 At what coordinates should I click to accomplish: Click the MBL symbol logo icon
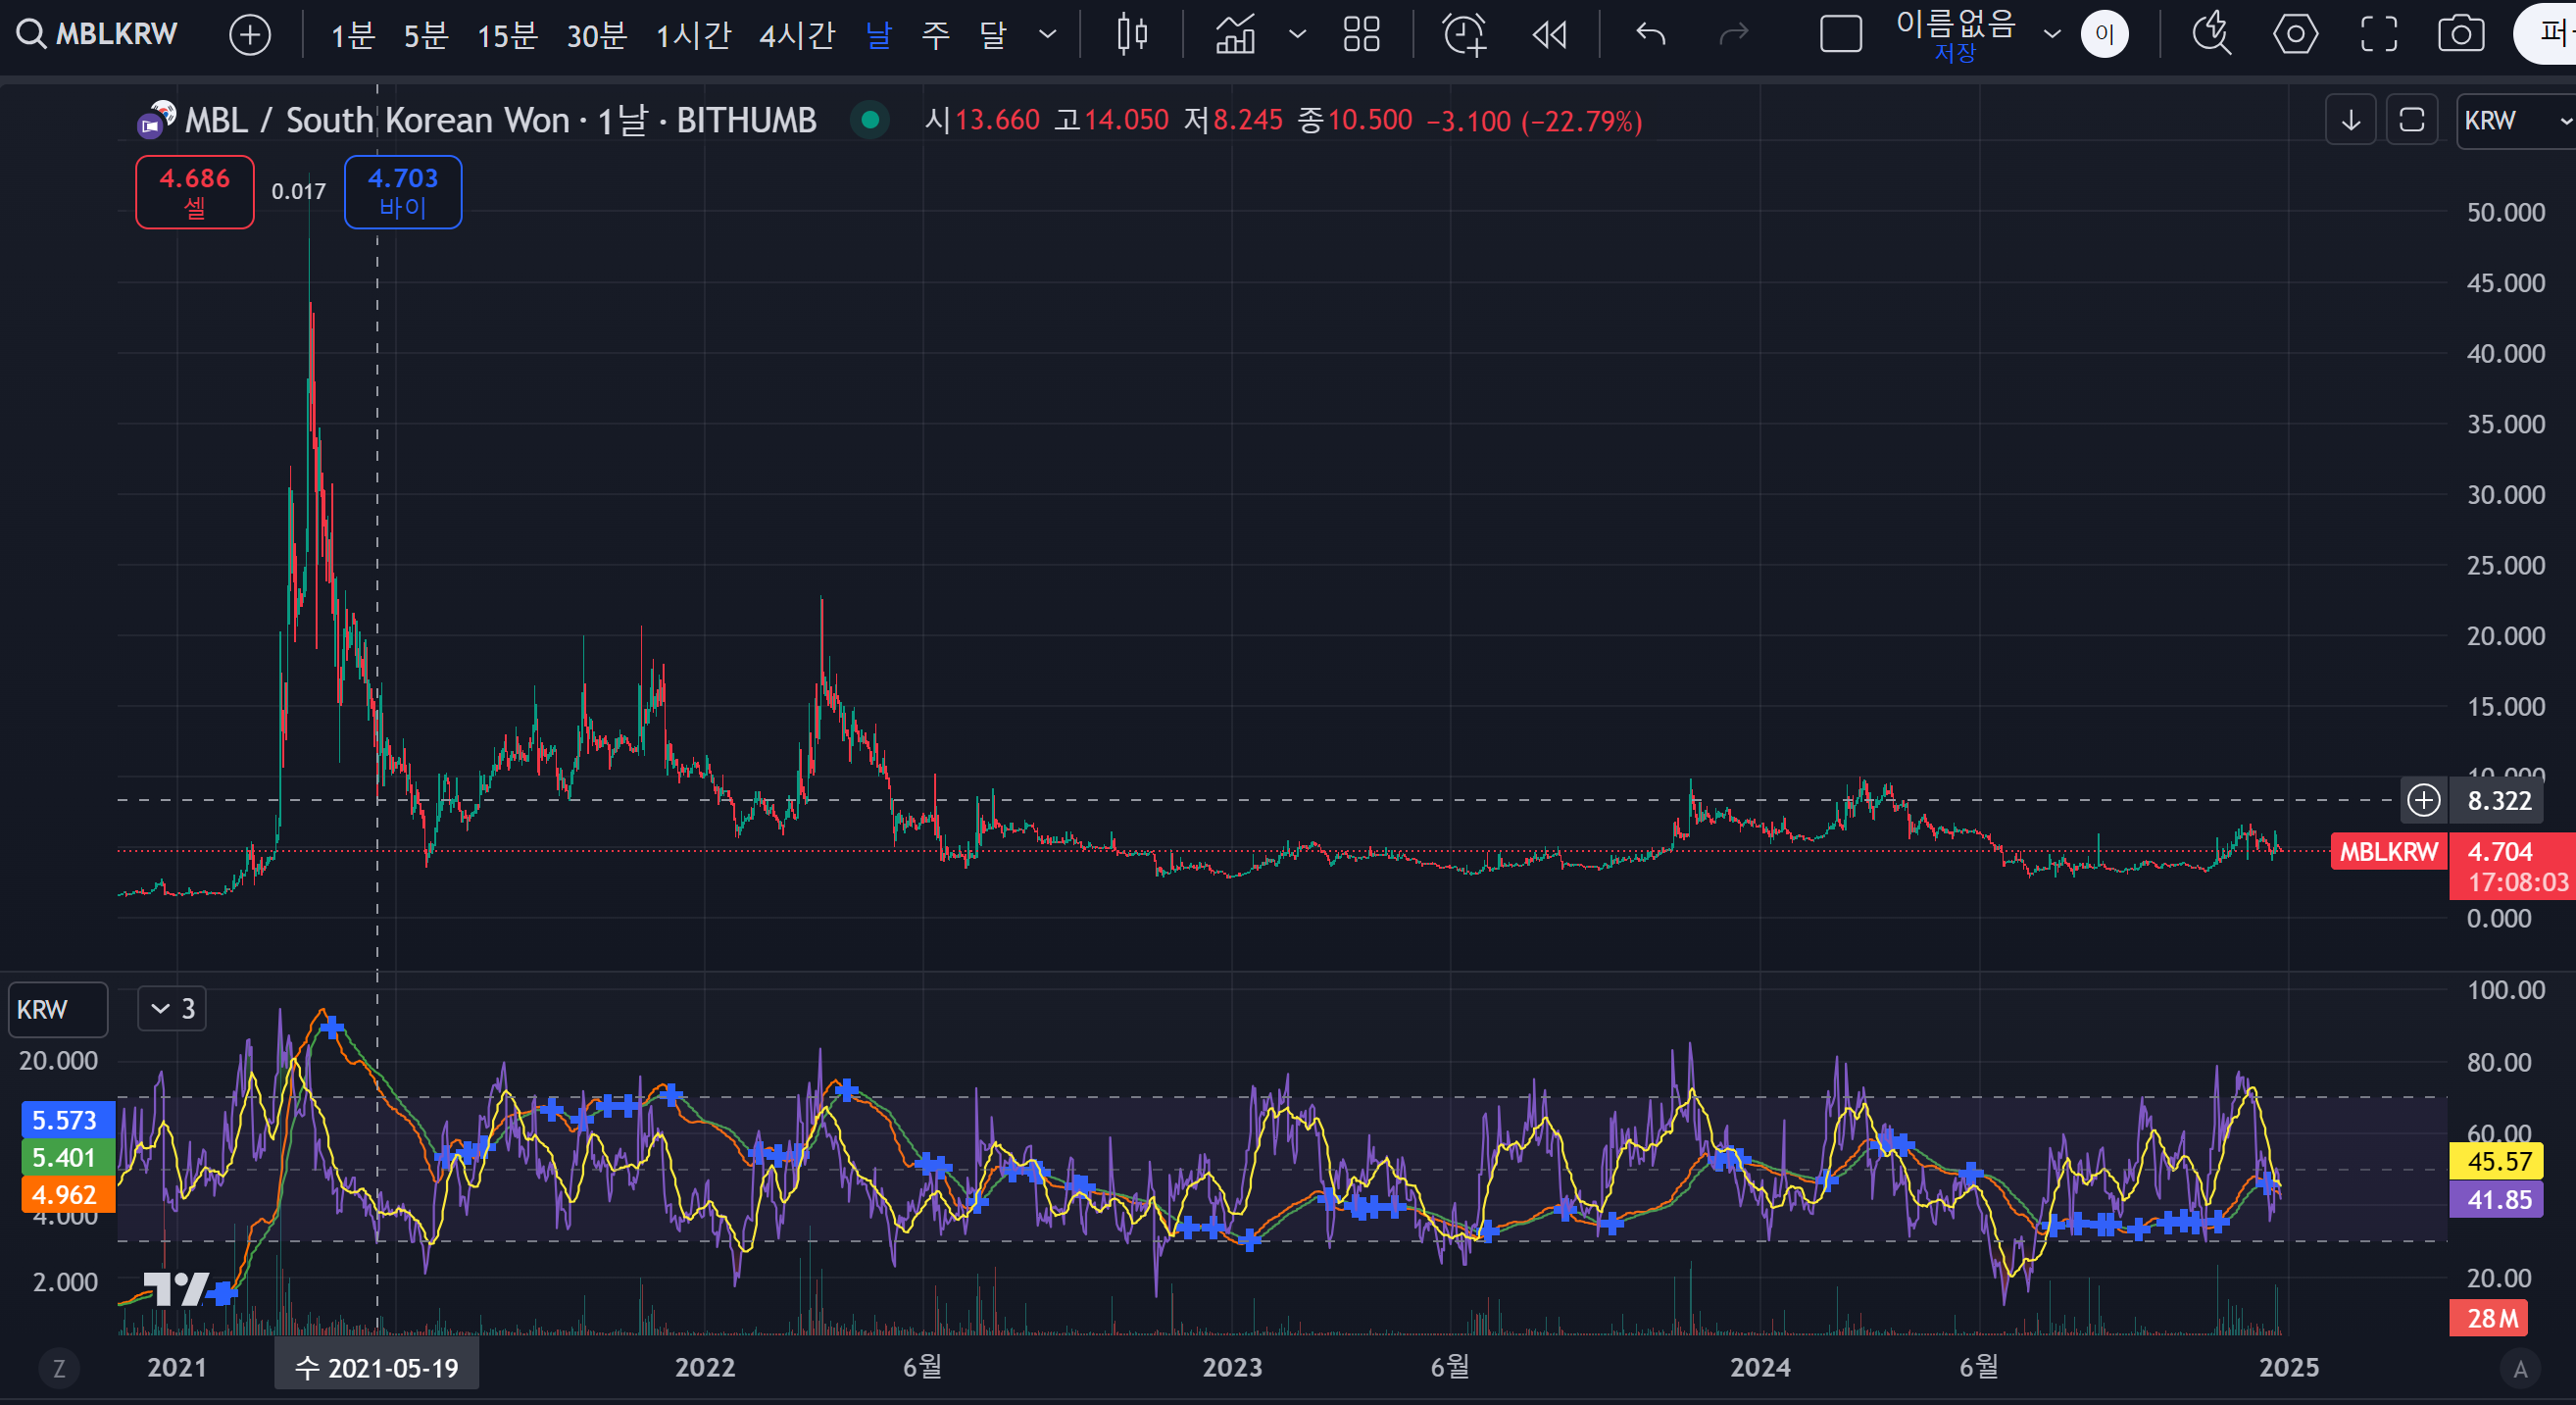tap(156, 119)
